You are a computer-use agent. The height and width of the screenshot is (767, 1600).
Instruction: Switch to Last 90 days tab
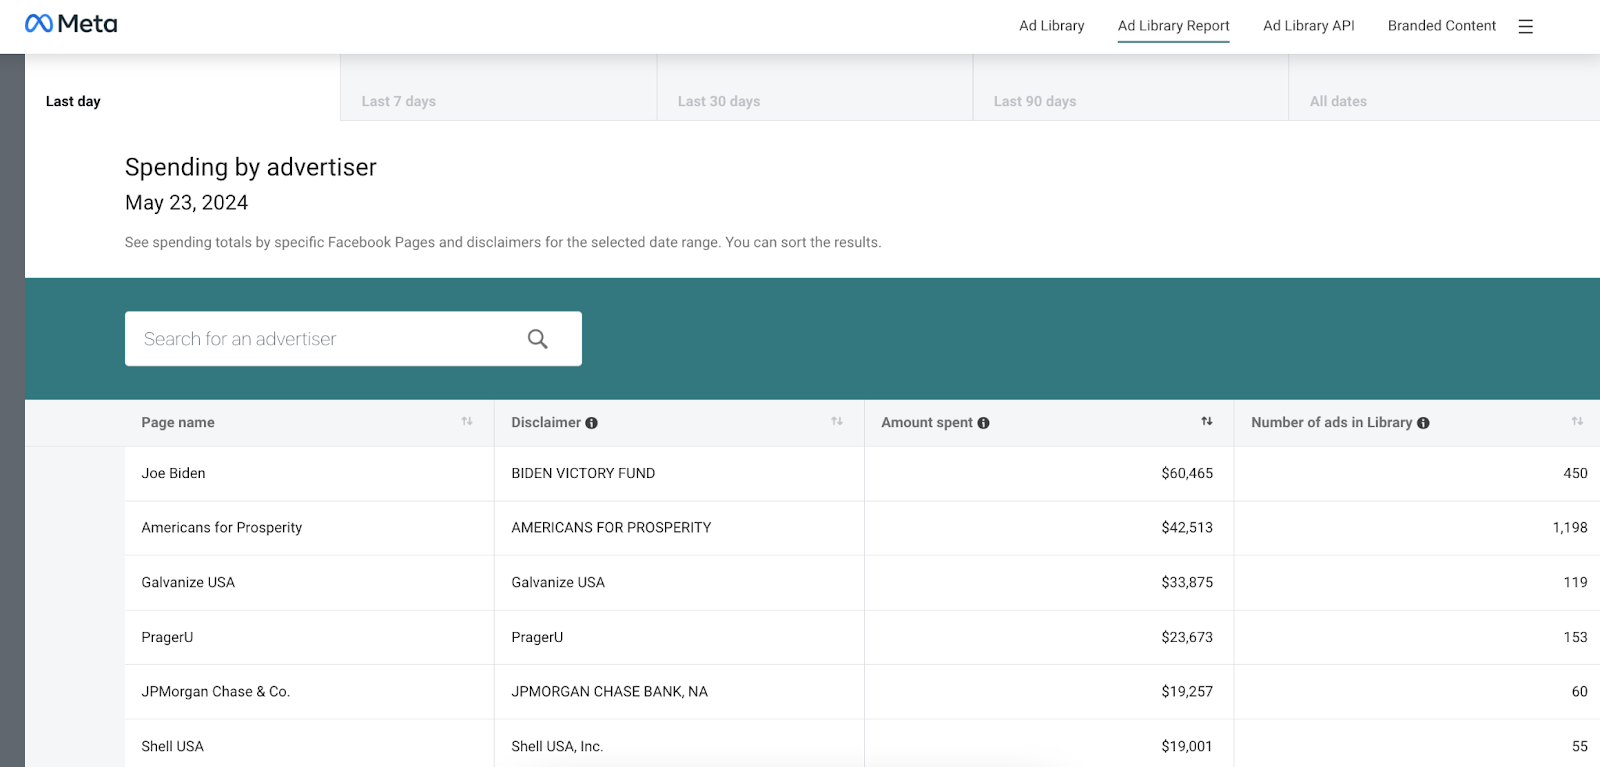coord(1131,88)
